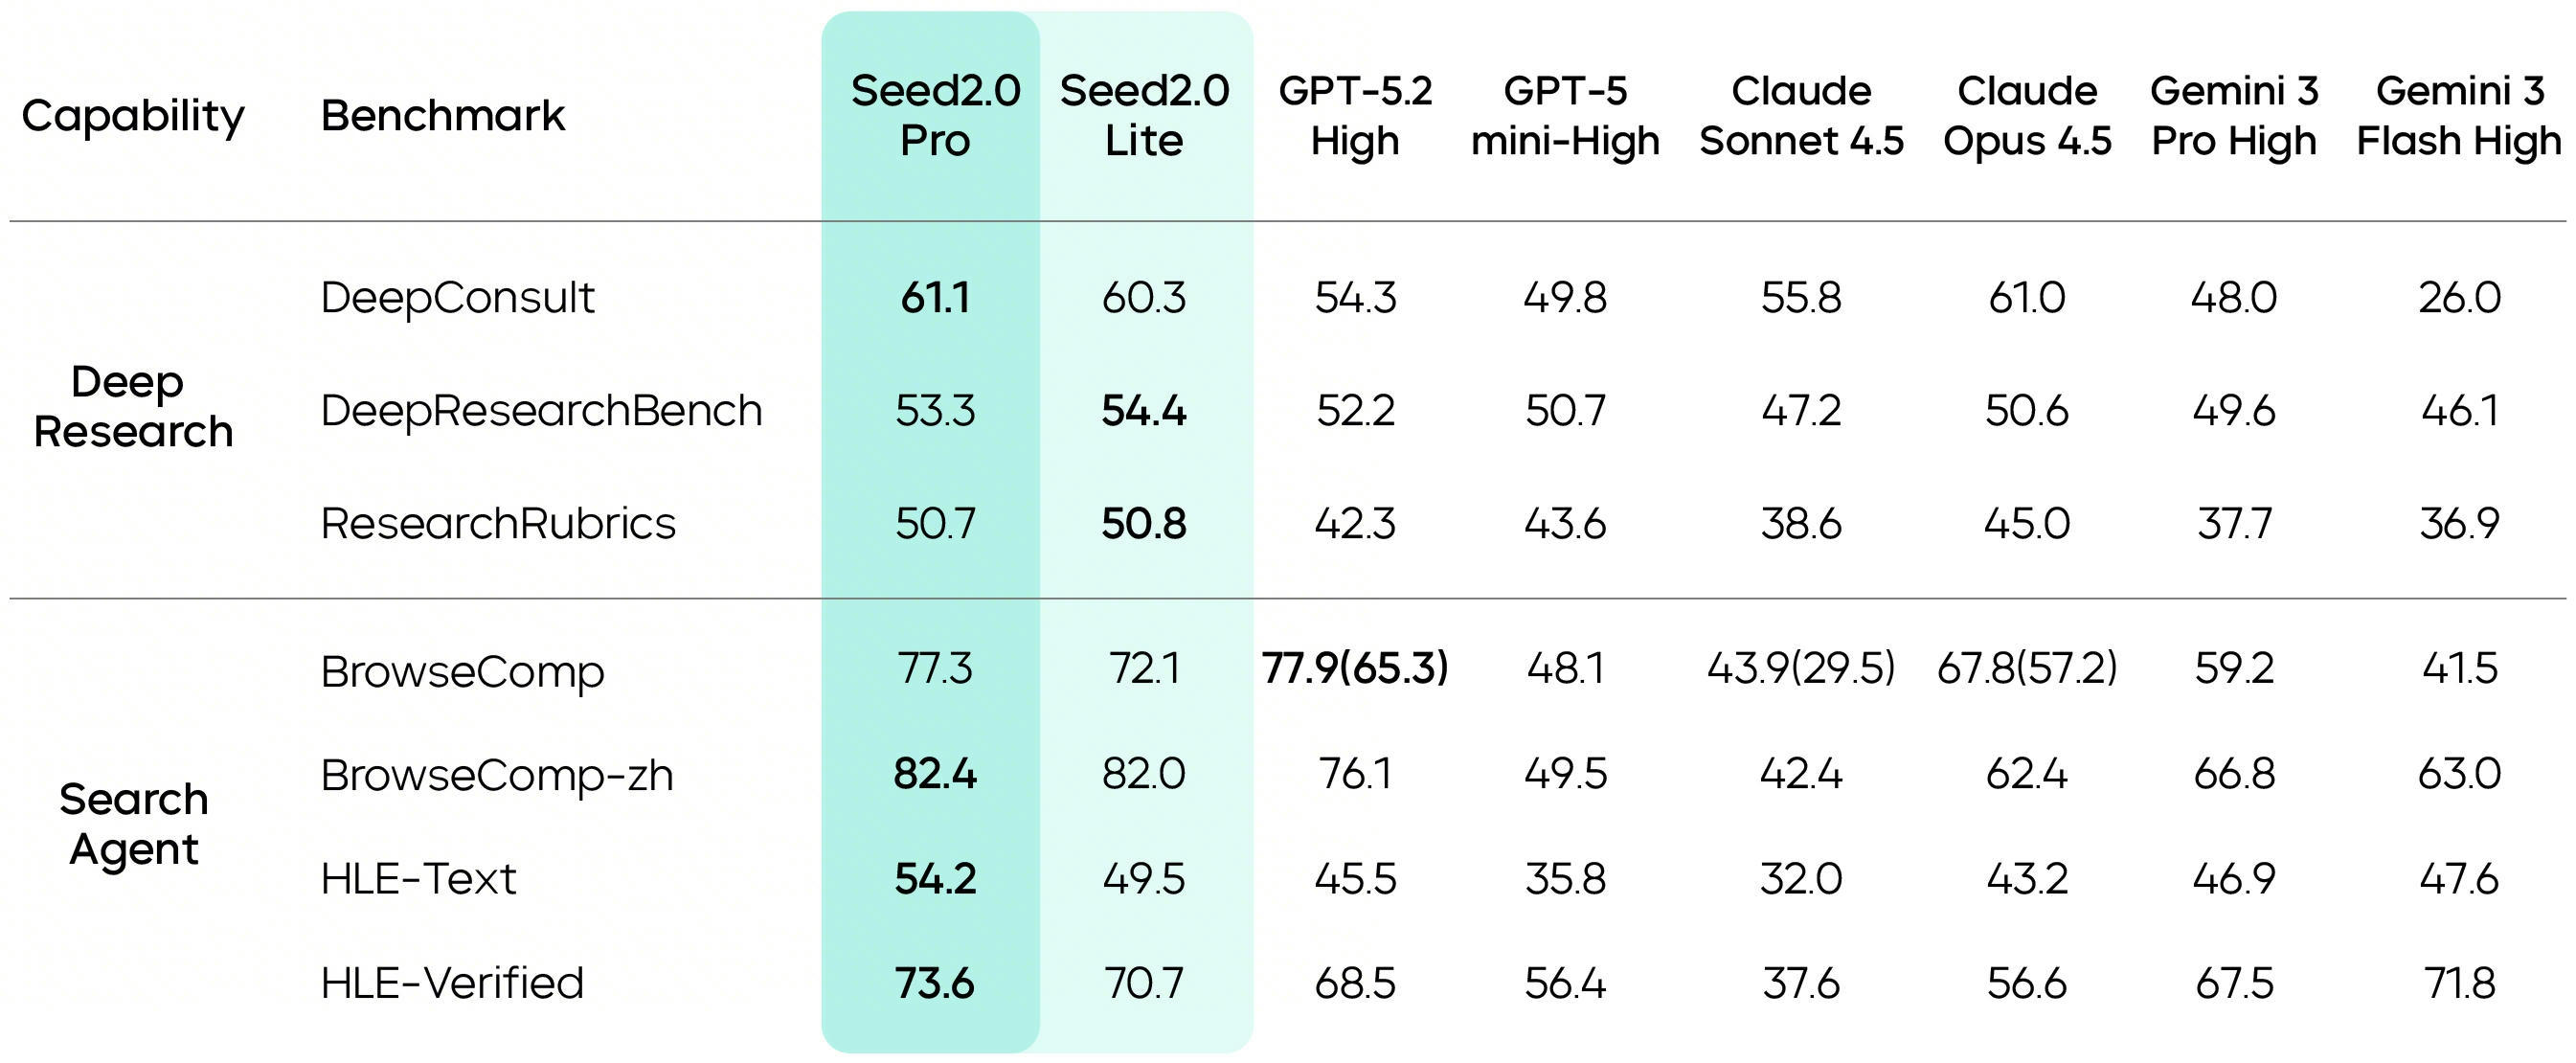Select the DeepConsult benchmark row label
Image resolution: width=2576 pixels, height=1063 pixels.
(x=457, y=298)
